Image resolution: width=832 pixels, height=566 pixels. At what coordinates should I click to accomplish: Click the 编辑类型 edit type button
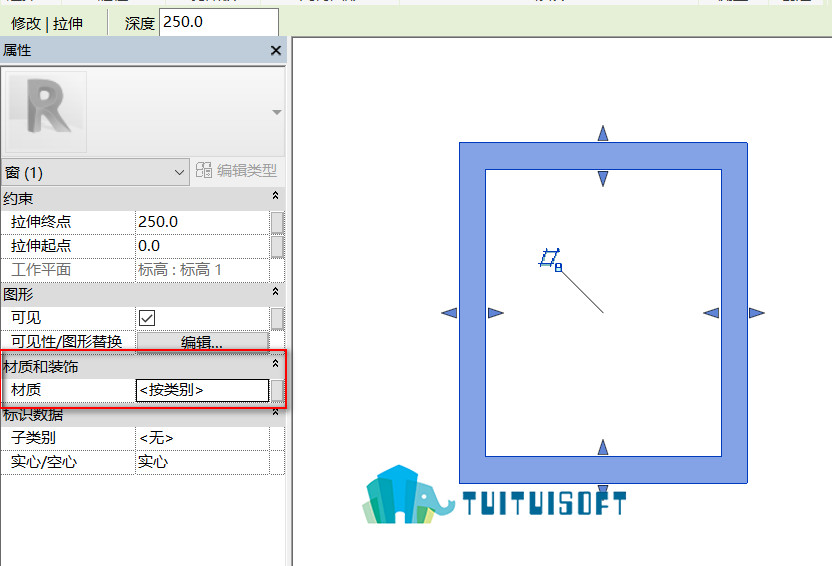[x=237, y=171]
